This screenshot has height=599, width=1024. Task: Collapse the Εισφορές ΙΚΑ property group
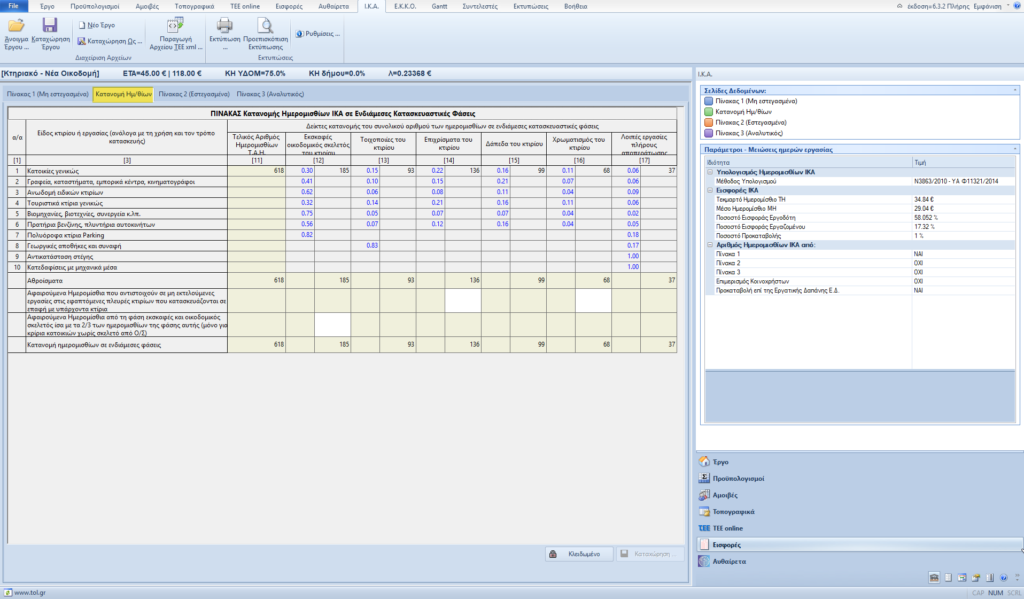[x=709, y=189]
